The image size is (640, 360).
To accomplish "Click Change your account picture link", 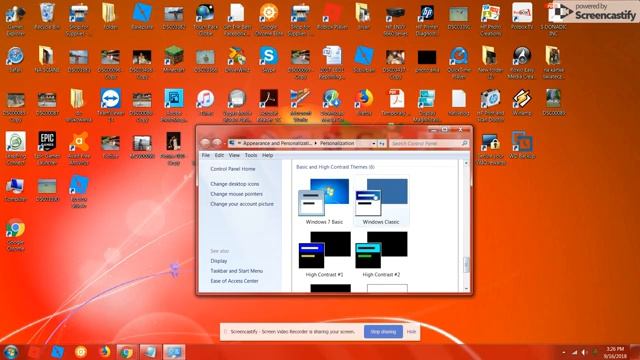I will [x=242, y=204].
